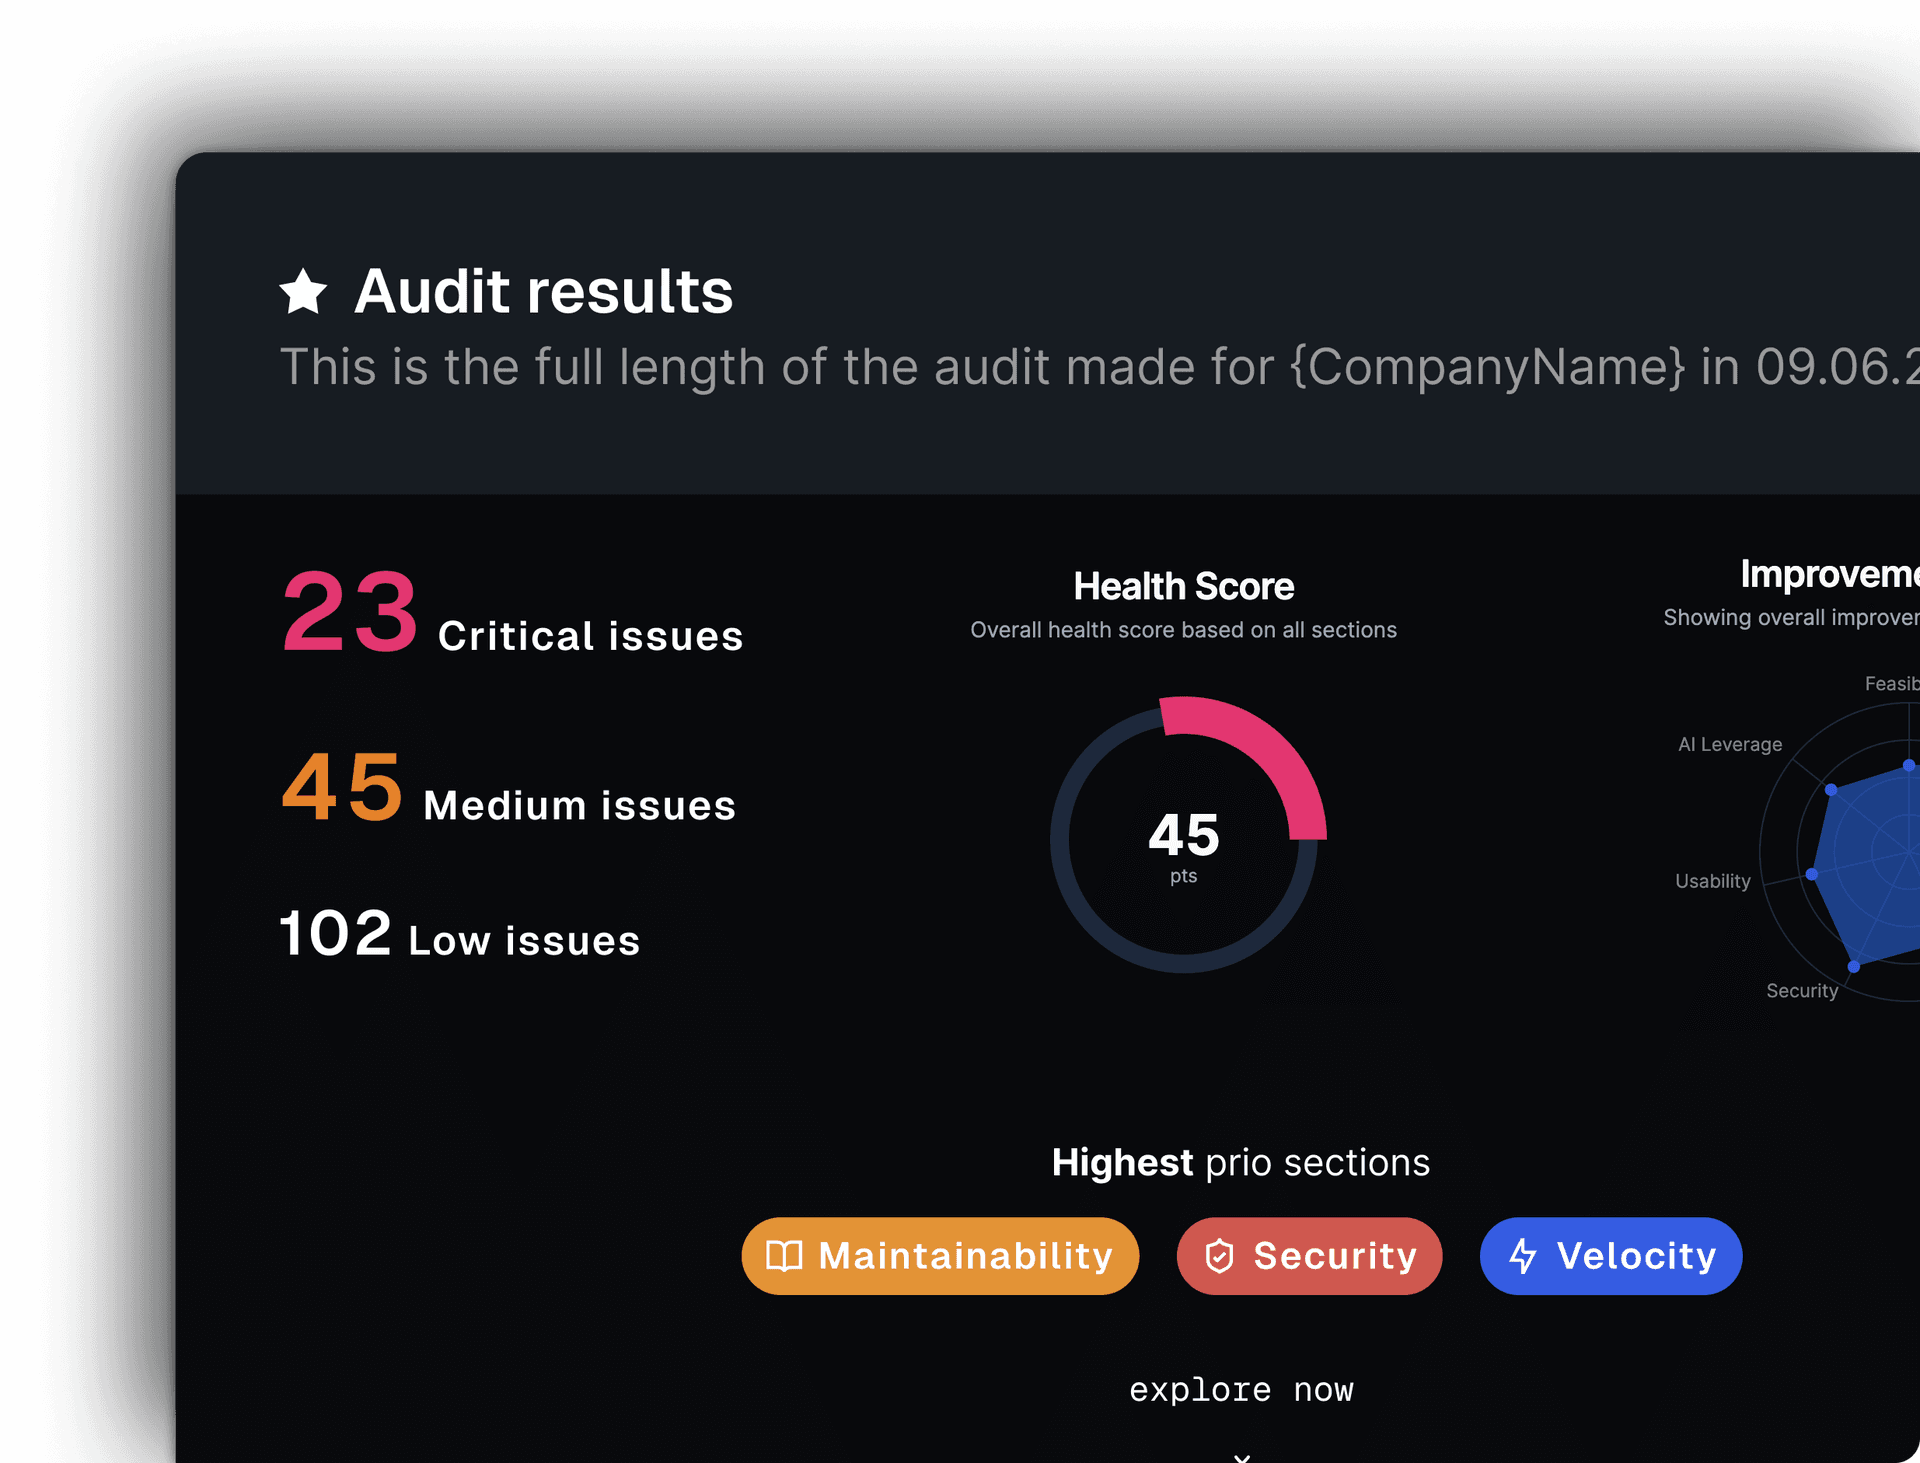Click the Health Score heading
The image size is (1920, 1463).
pos(1183,587)
